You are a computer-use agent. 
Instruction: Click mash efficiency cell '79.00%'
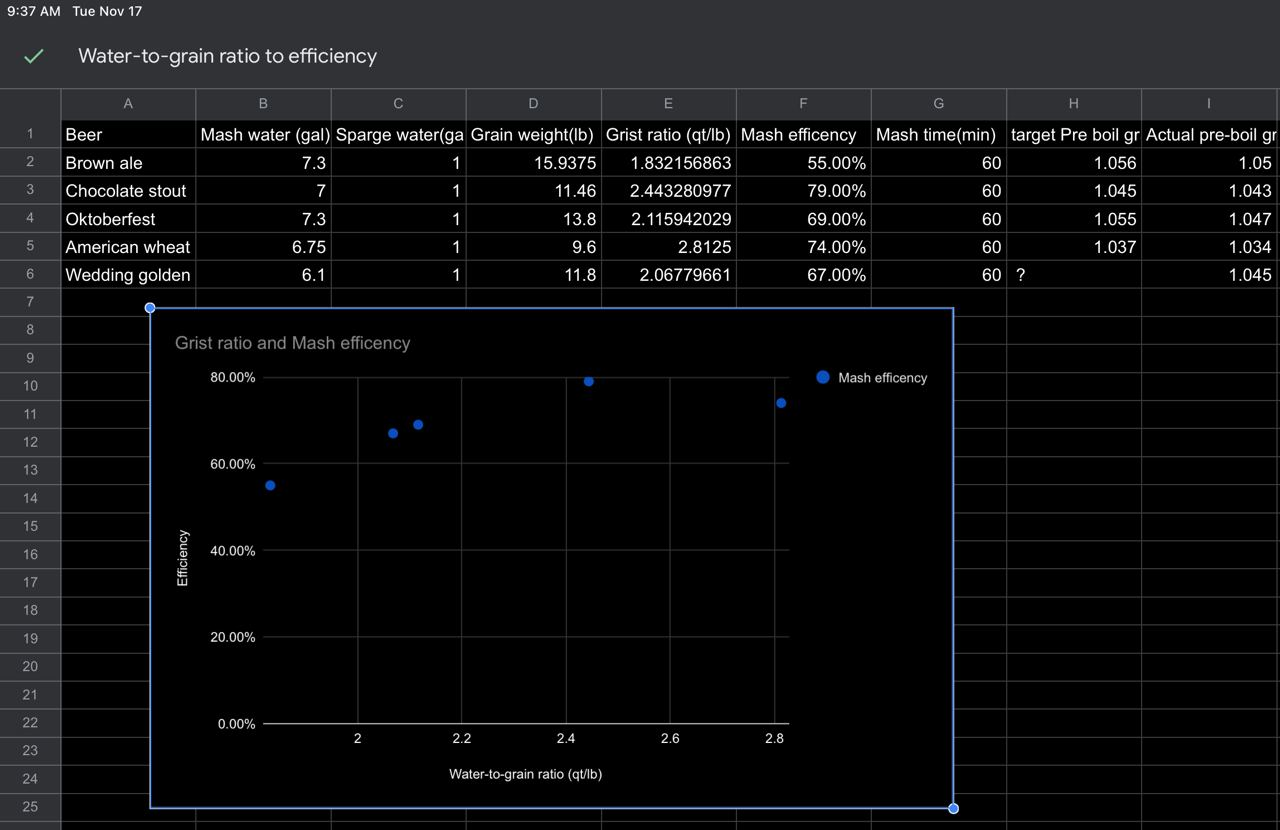tap(803, 190)
